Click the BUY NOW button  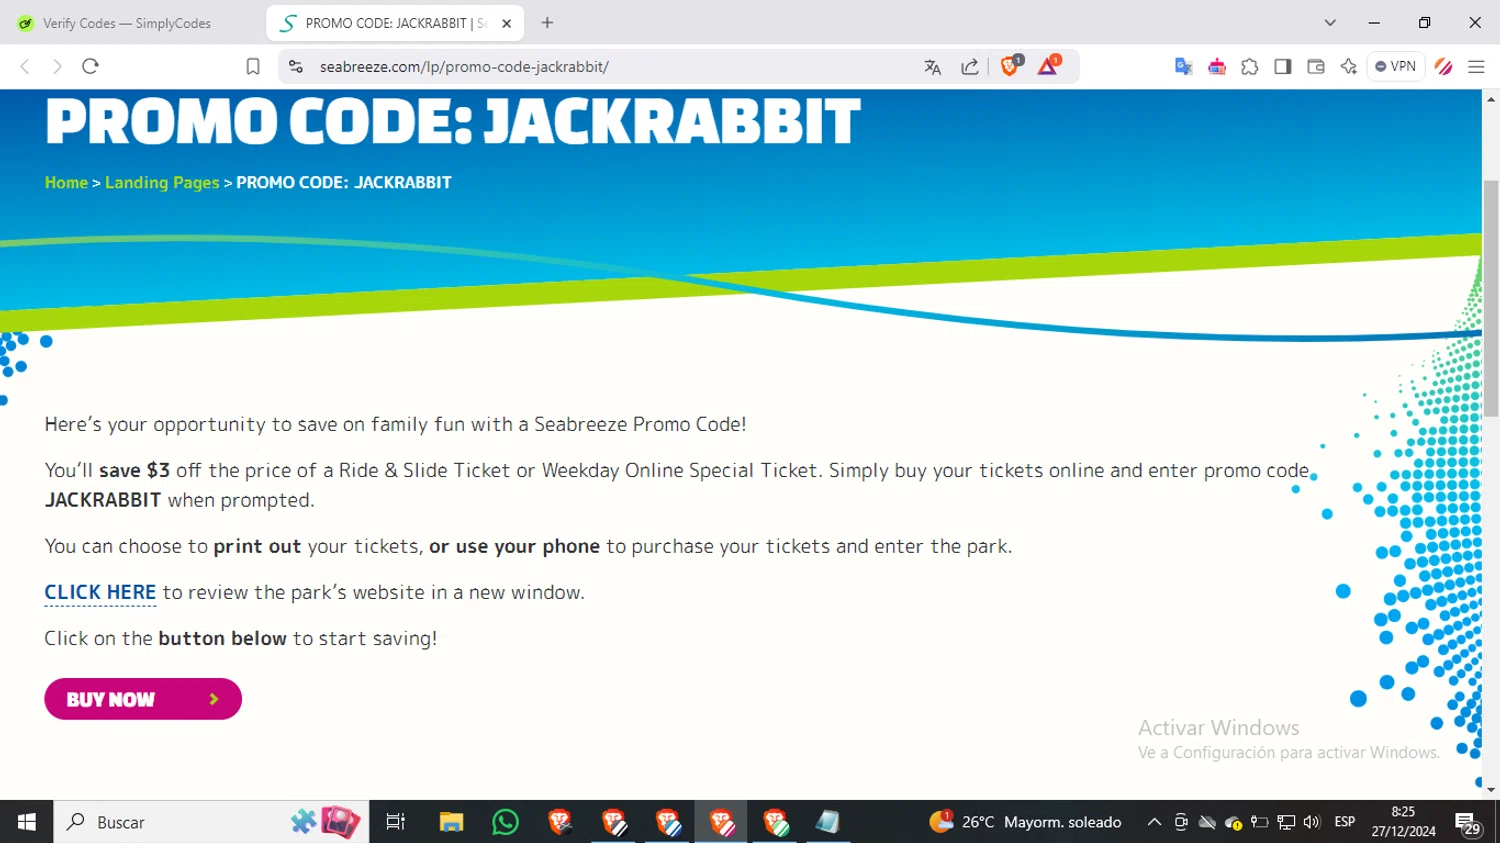pyautogui.click(x=143, y=699)
